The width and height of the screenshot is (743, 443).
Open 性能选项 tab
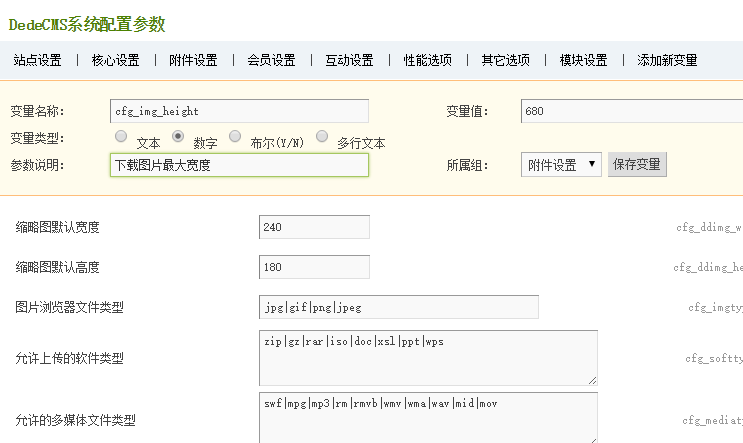pos(427,60)
